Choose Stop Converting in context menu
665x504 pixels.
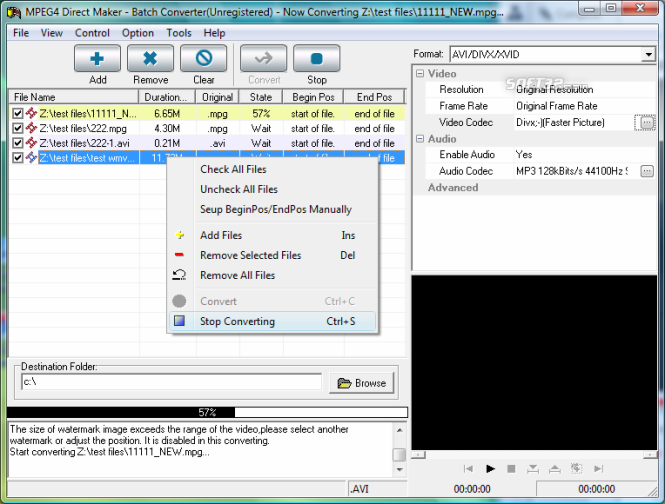(x=272, y=321)
